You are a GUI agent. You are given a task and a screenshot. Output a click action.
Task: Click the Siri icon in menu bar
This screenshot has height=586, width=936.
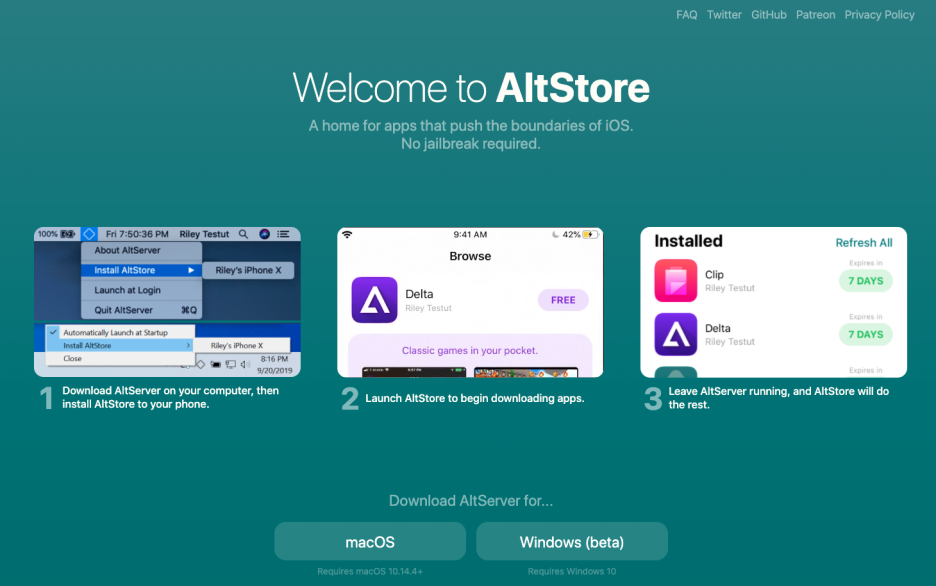tap(264, 234)
